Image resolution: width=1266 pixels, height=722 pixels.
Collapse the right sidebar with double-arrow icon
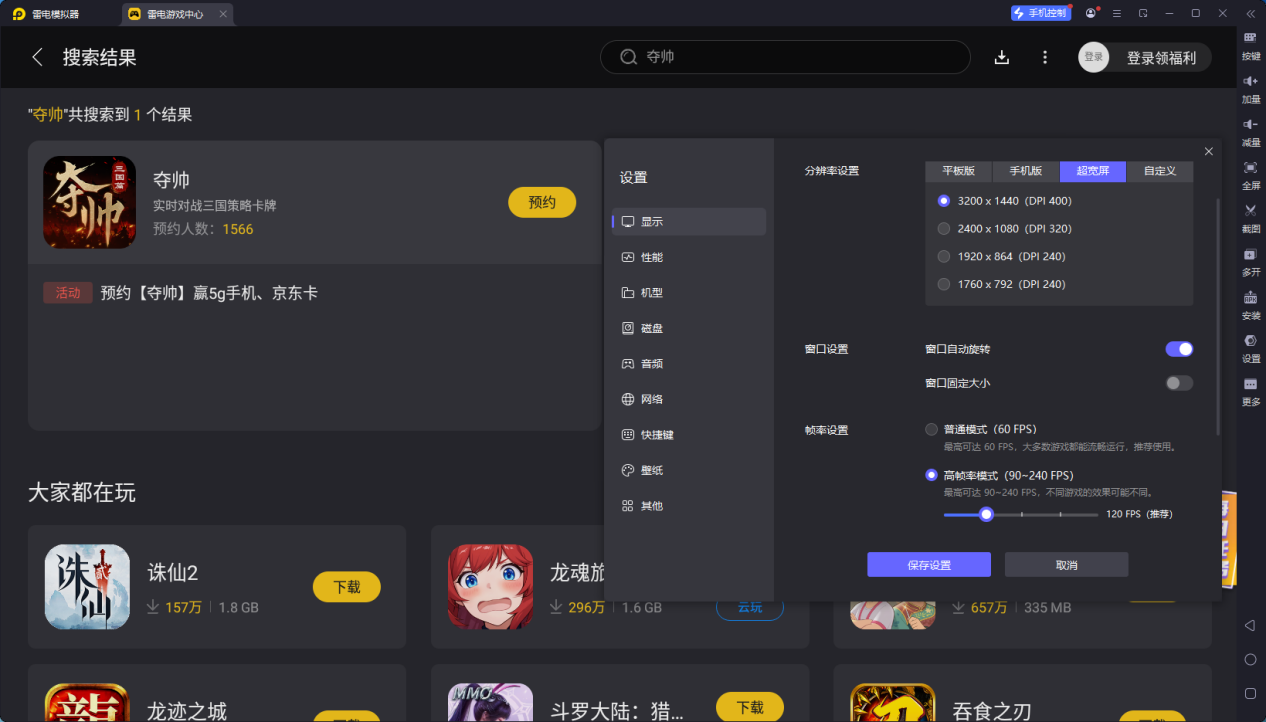point(1250,13)
